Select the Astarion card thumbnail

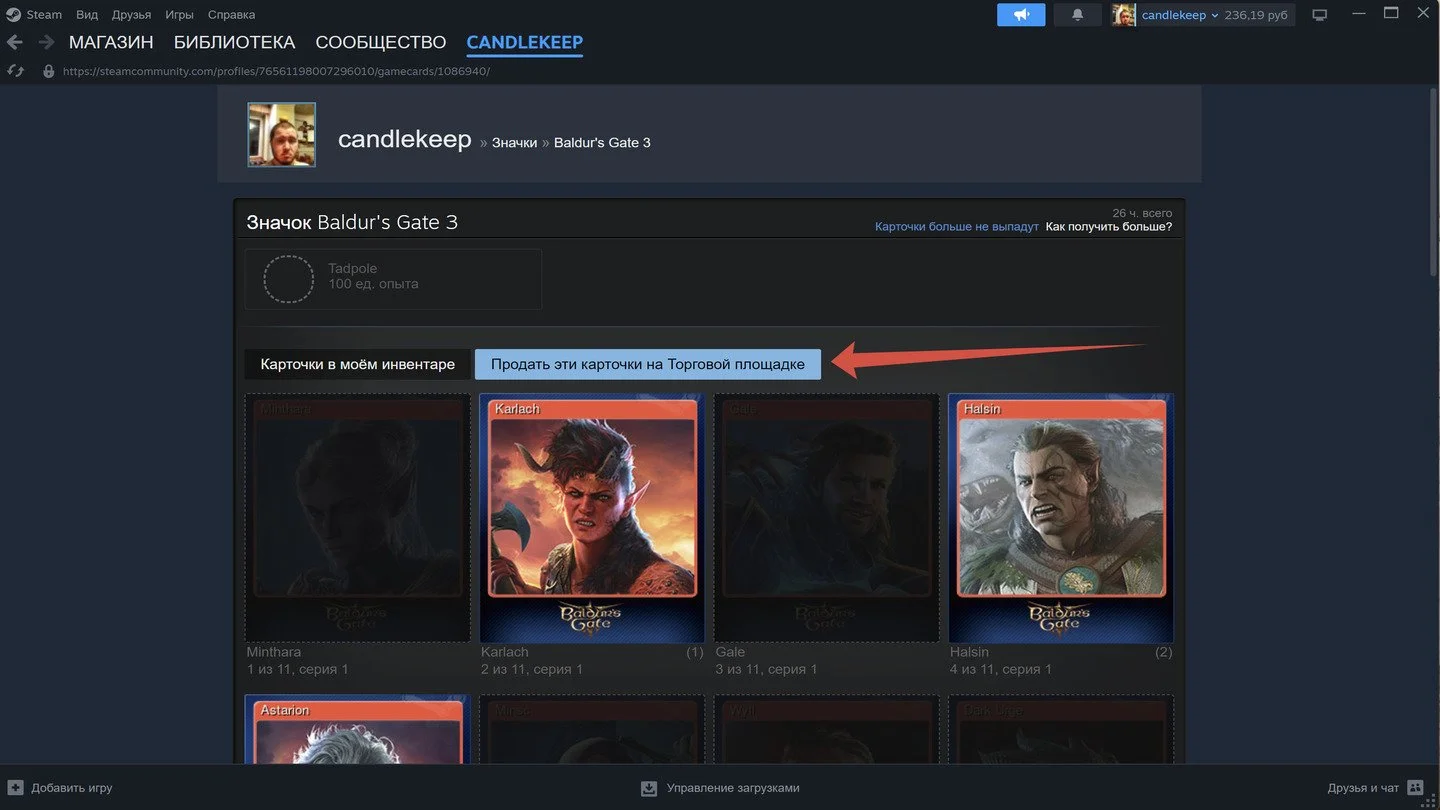(x=358, y=730)
